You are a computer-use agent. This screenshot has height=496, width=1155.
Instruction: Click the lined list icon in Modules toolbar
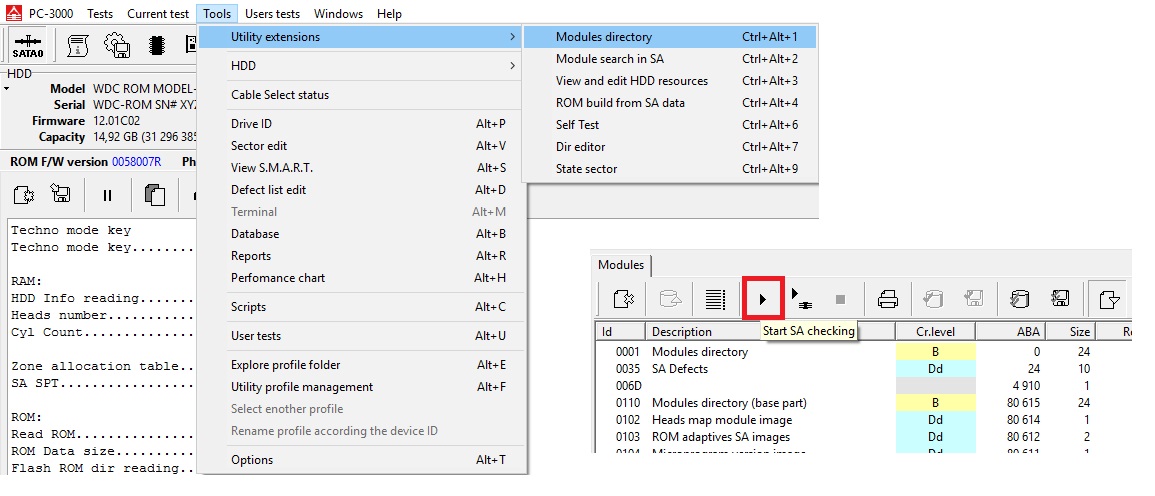point(715,299)
